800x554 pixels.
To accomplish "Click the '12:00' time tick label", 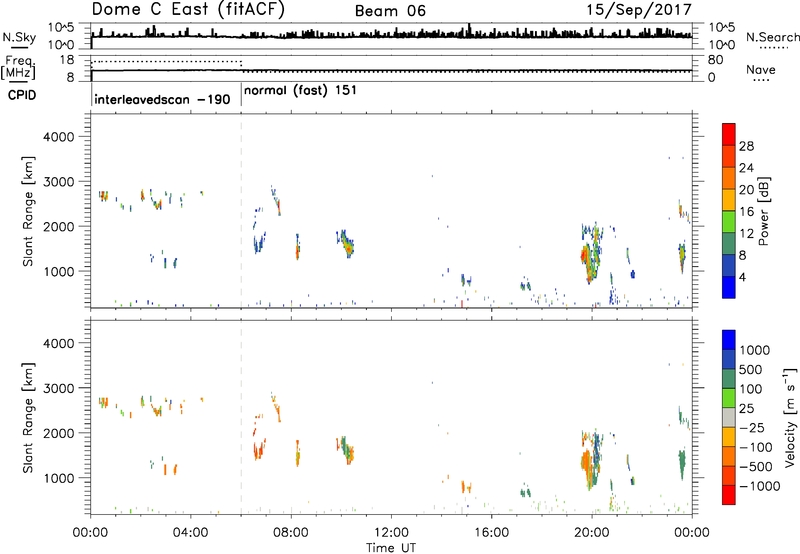I will coord(391,533).
